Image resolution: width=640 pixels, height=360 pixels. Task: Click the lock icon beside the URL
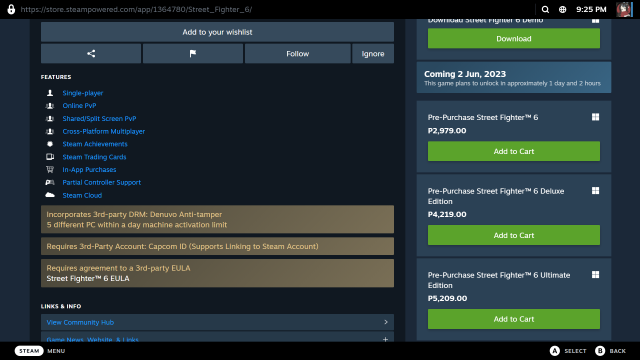pos(11,9)
